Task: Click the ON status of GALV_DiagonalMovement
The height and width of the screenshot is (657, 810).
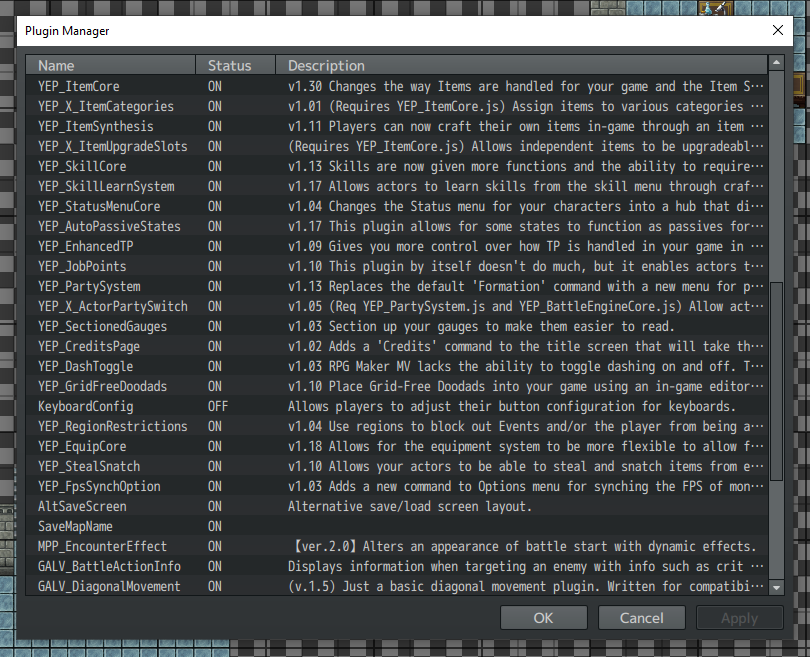Action: click(215, 586)
